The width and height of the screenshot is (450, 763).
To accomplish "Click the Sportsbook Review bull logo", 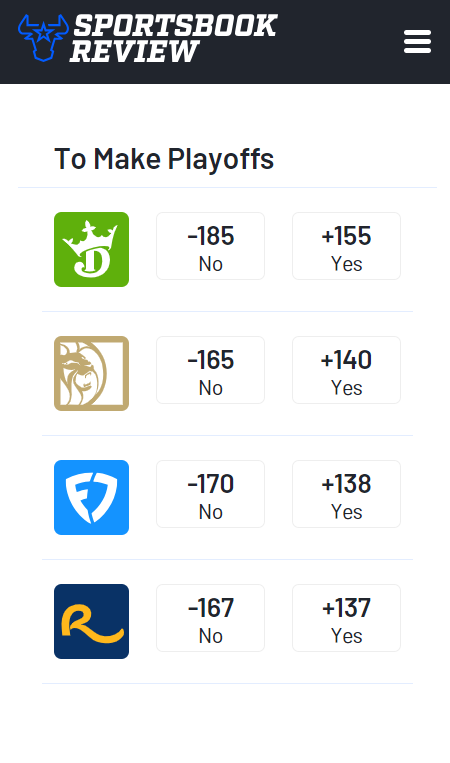I will point(43,38).
